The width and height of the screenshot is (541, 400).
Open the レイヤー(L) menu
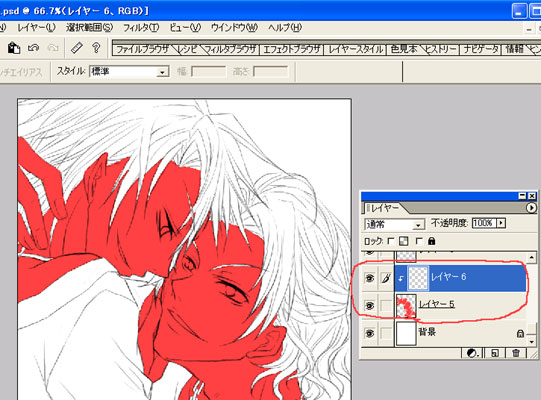click(x=36, y=28)
